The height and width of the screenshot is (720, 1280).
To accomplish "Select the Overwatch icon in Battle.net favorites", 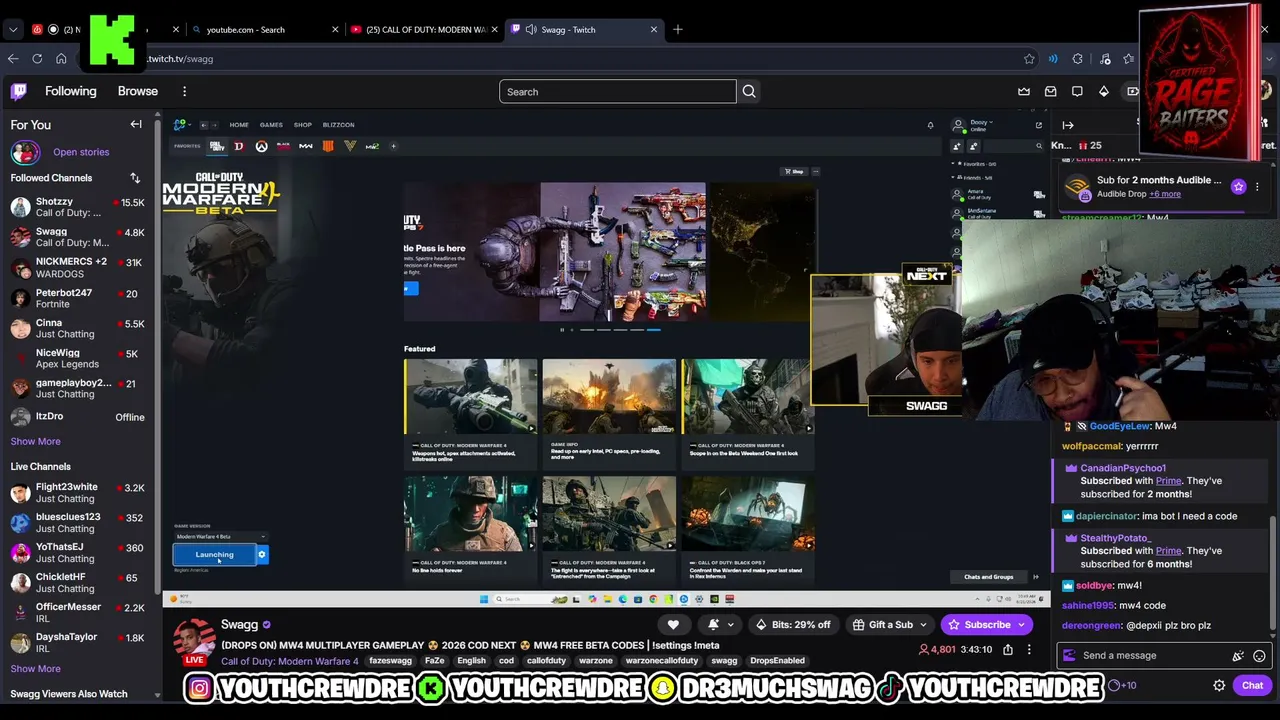I will click(261, 146).
